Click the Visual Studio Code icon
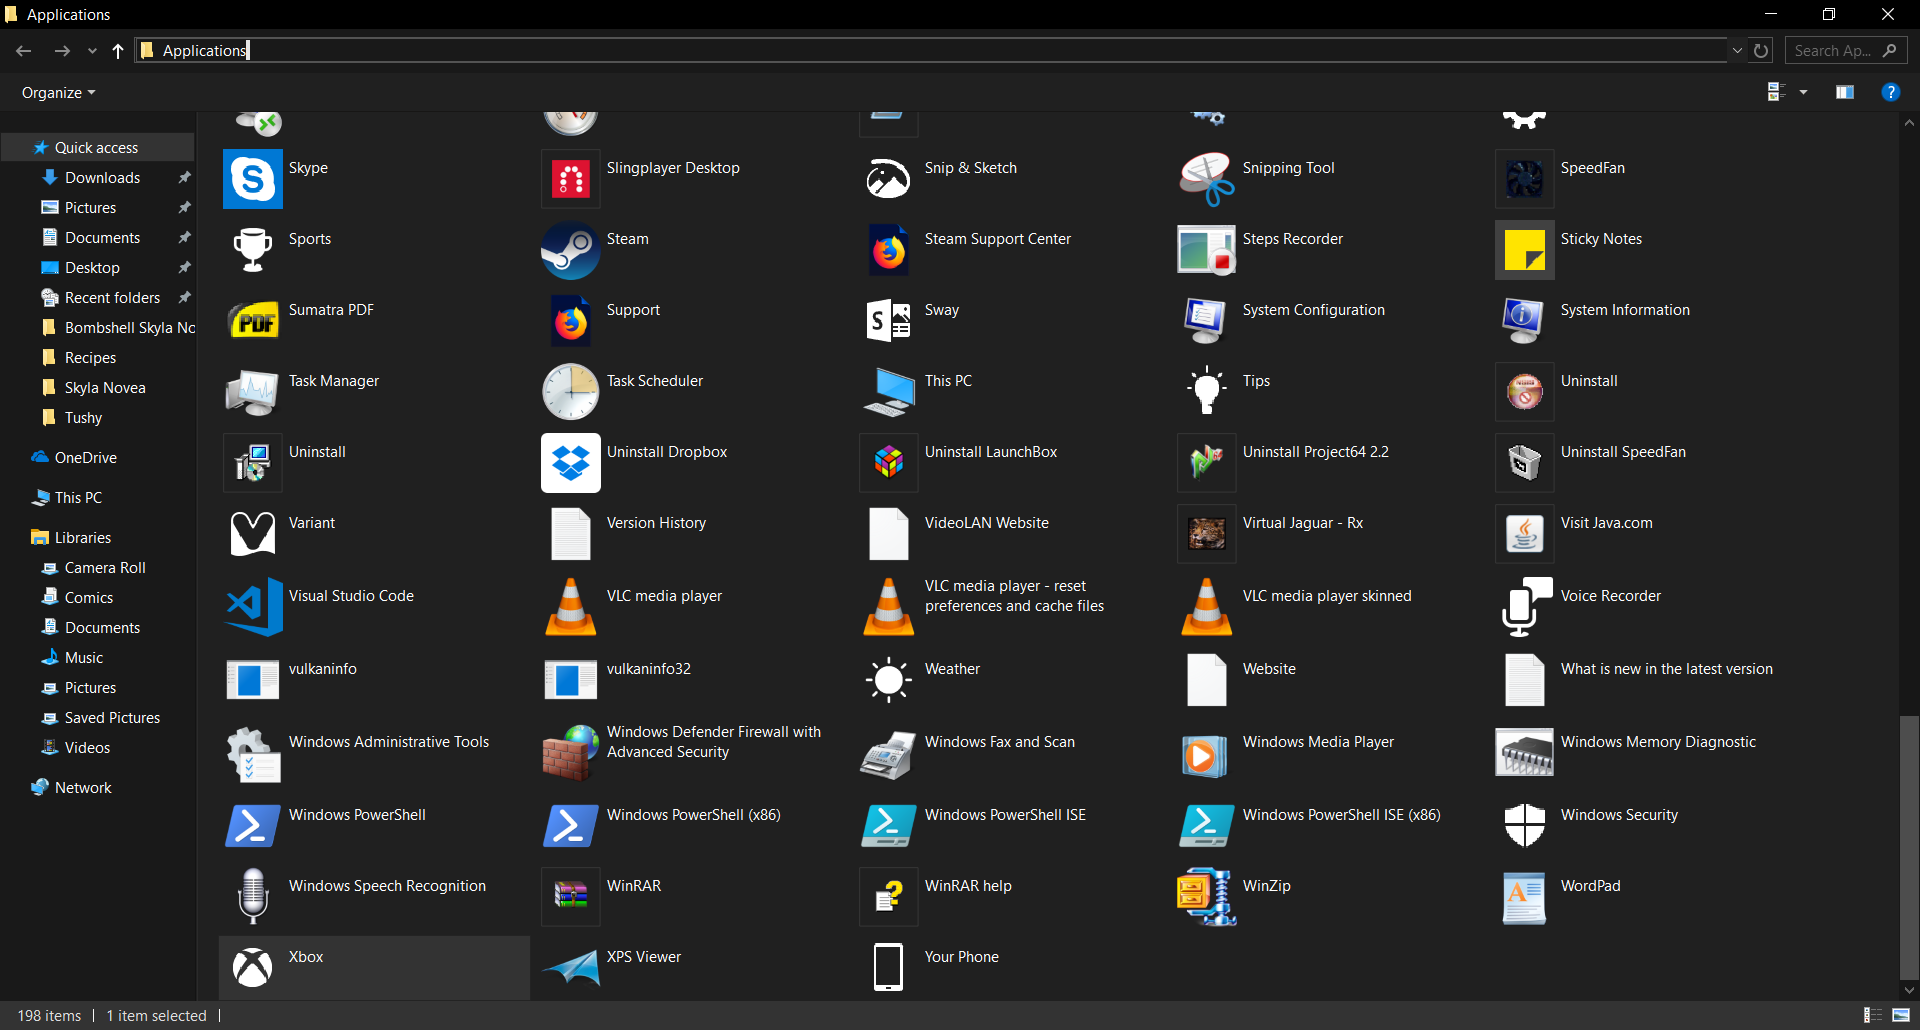Viewport: 1920px width, 1030px height. pos(253,607)
